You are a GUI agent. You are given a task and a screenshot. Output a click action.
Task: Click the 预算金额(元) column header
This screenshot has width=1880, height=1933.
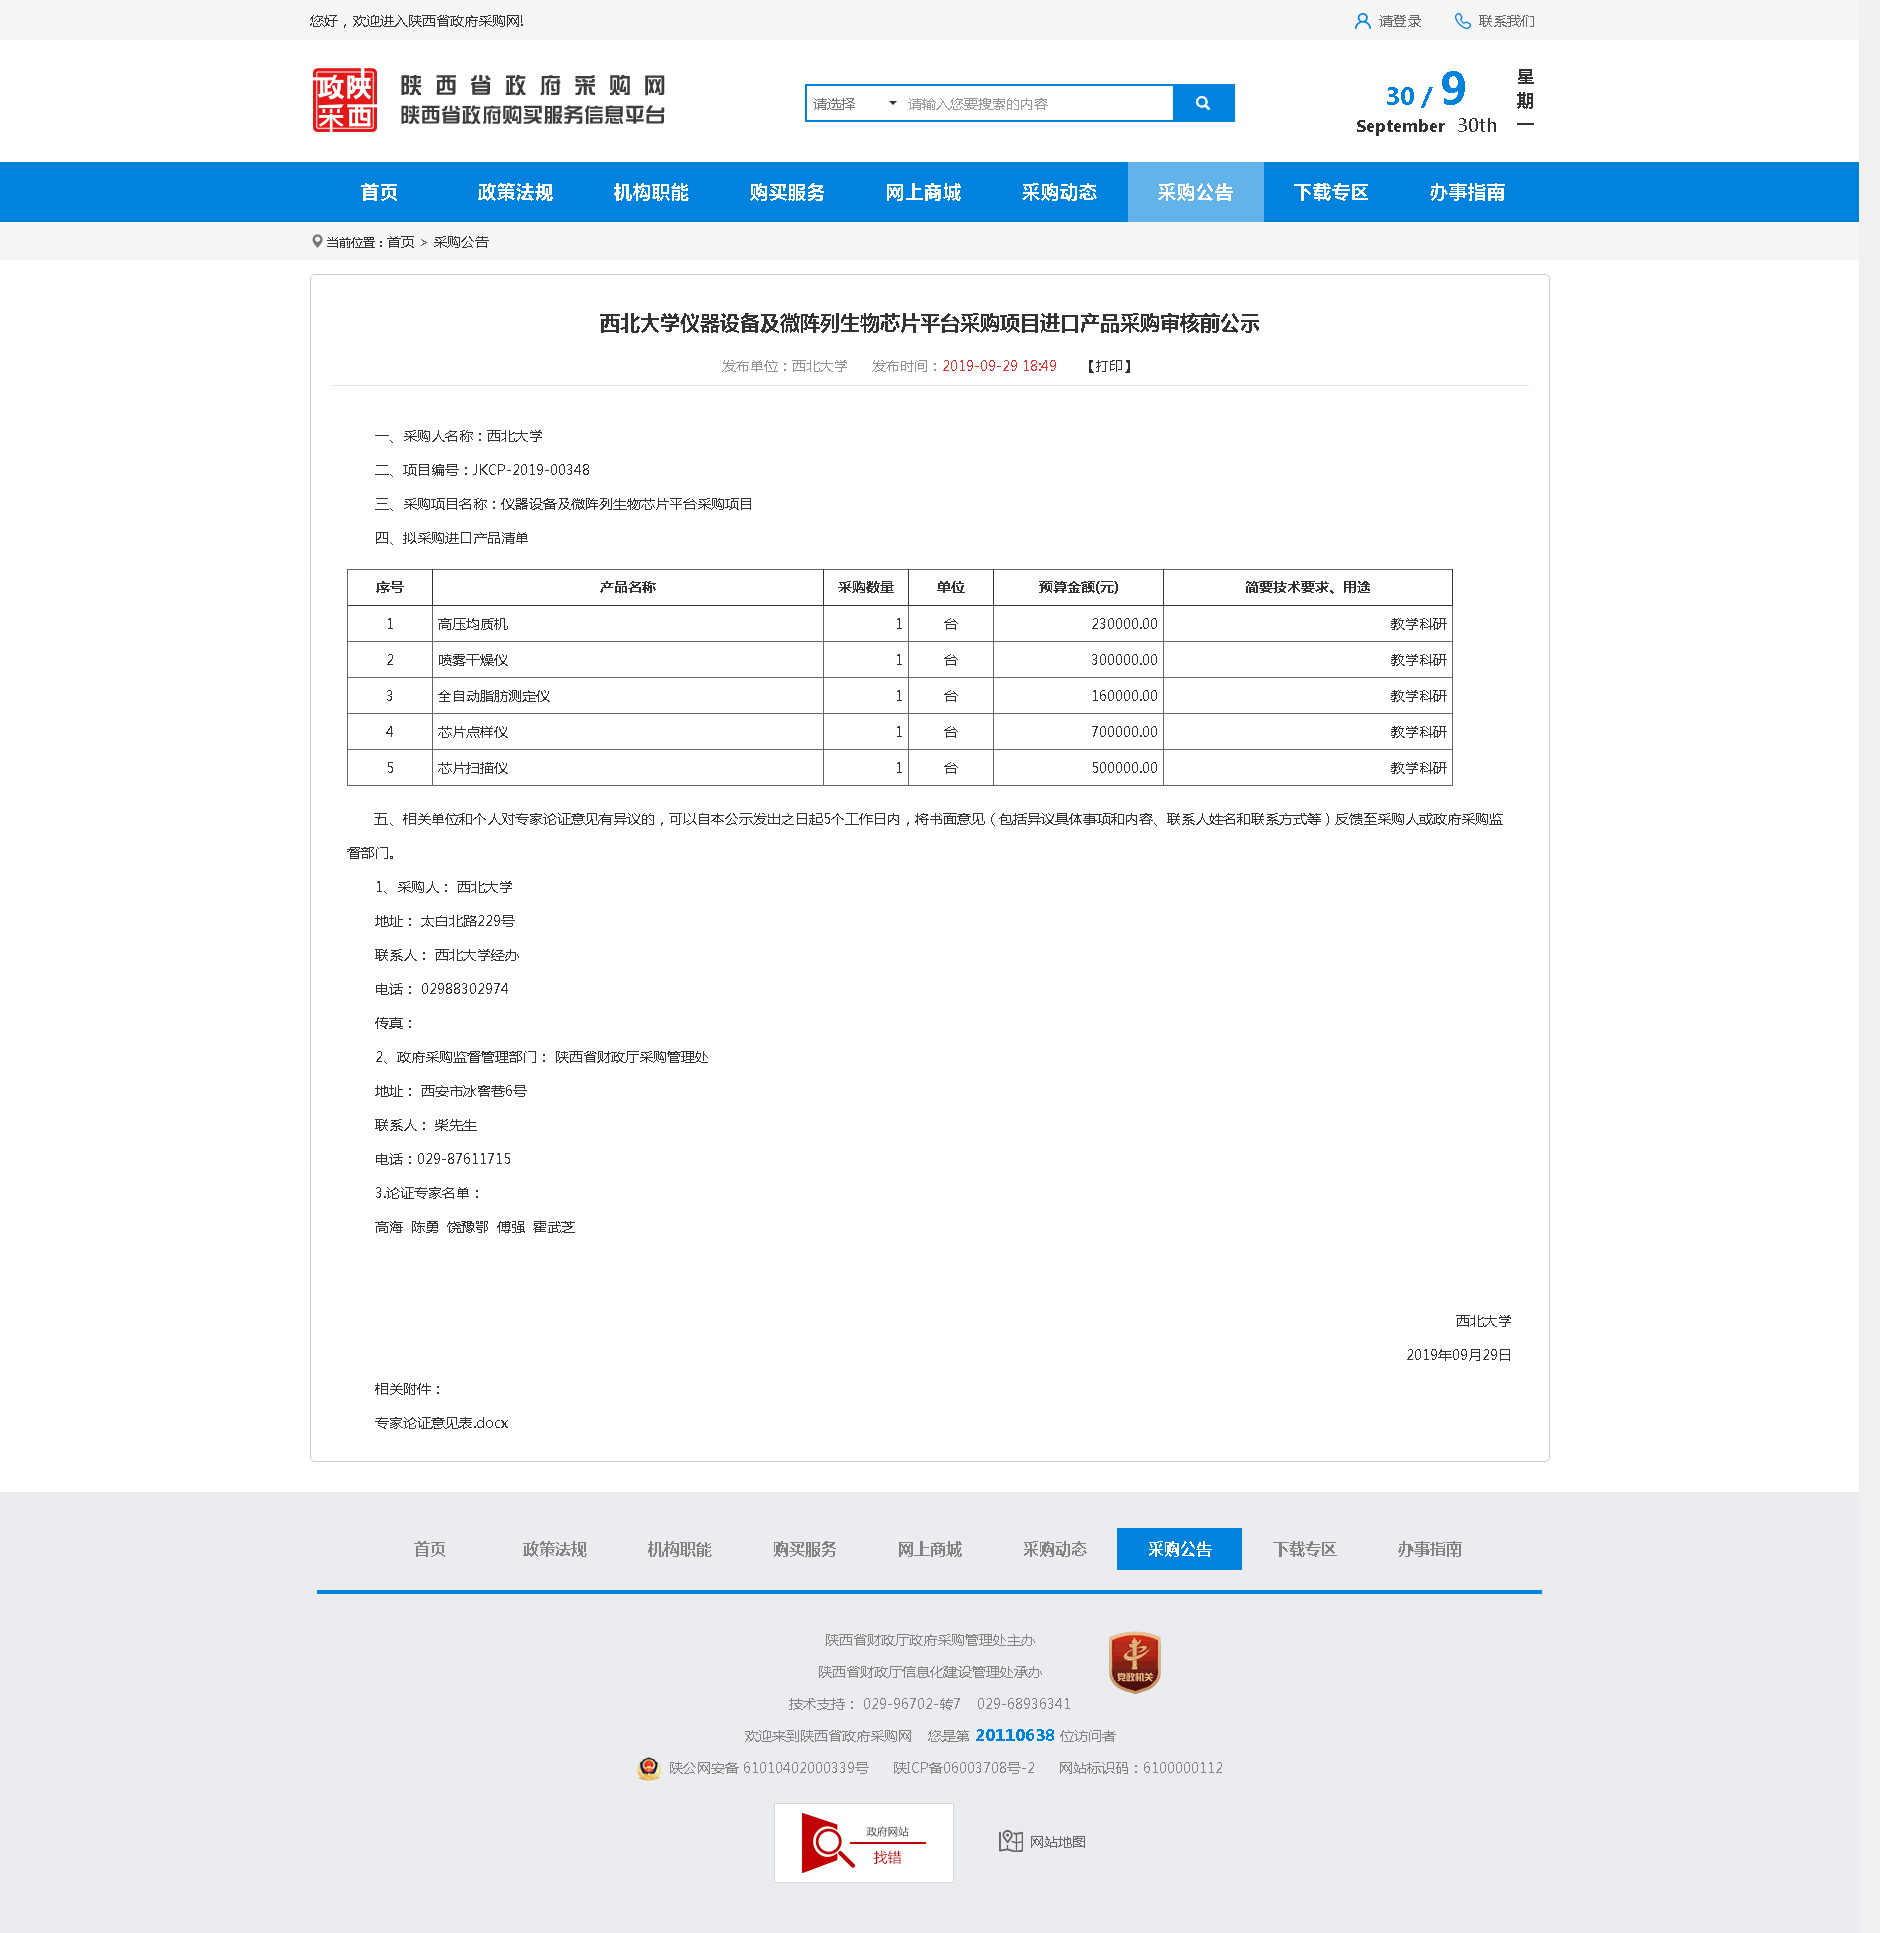click(1078, 587)
